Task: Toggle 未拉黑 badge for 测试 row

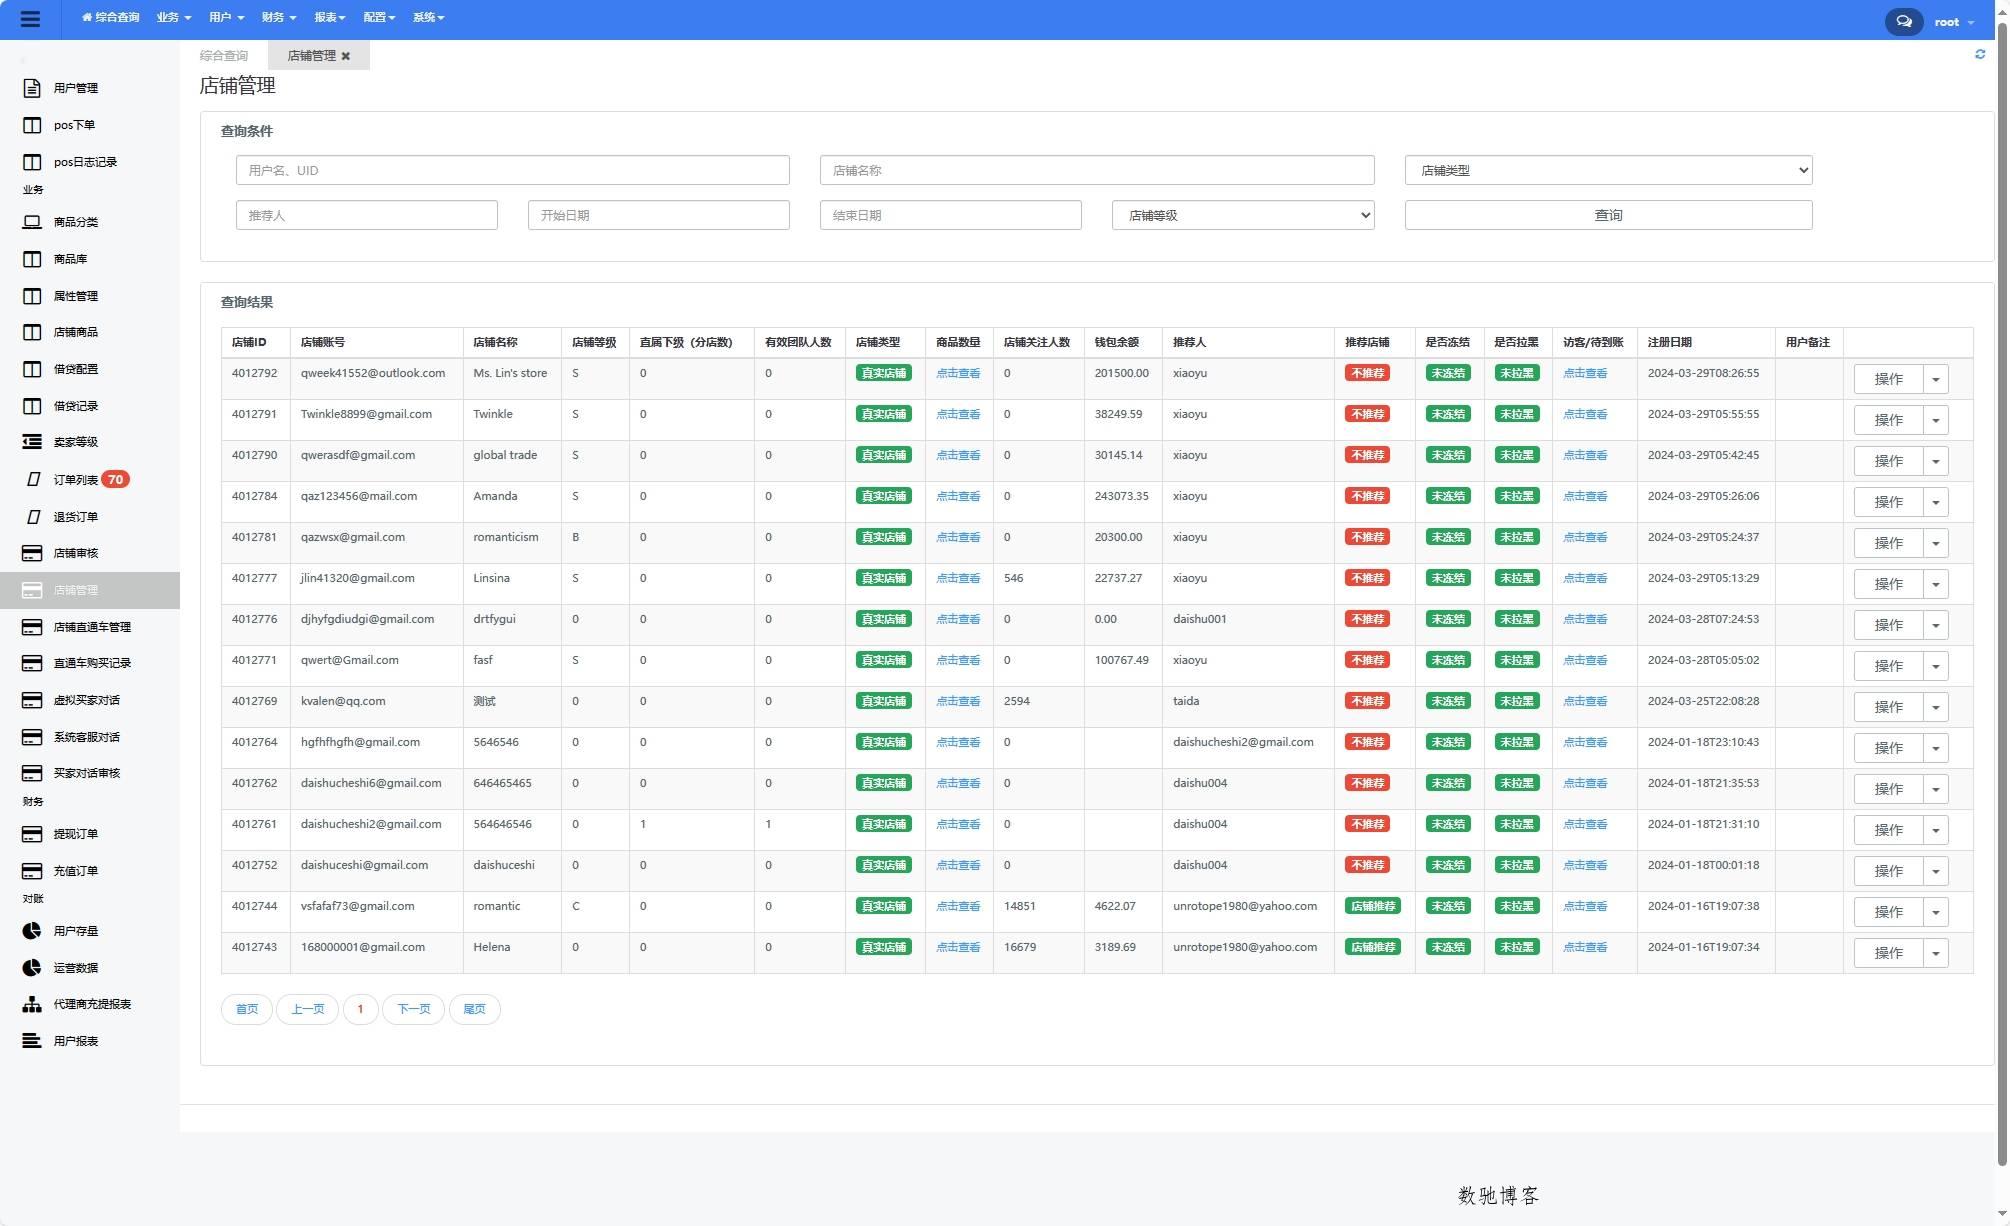Action: point(1517,701)
